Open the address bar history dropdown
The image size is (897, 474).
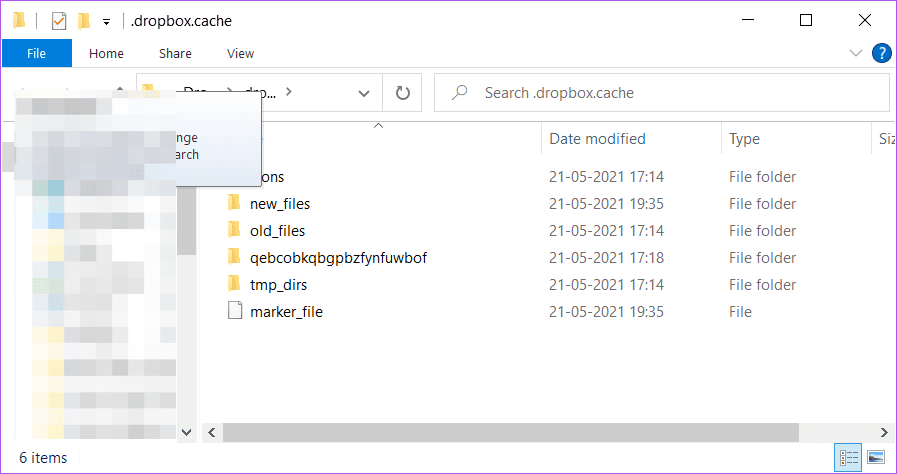(x=364, y=93)
